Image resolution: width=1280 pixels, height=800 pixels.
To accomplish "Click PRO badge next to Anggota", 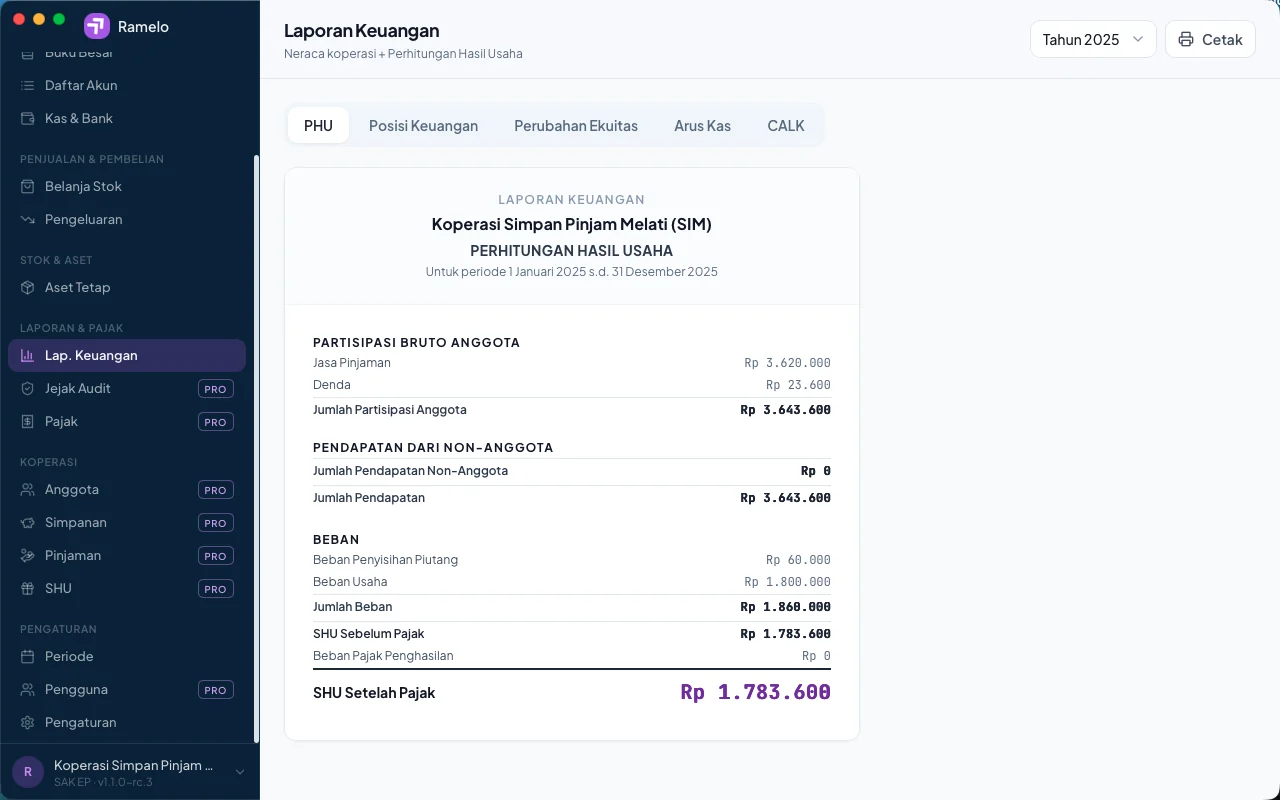I will [x=215, y=490].
